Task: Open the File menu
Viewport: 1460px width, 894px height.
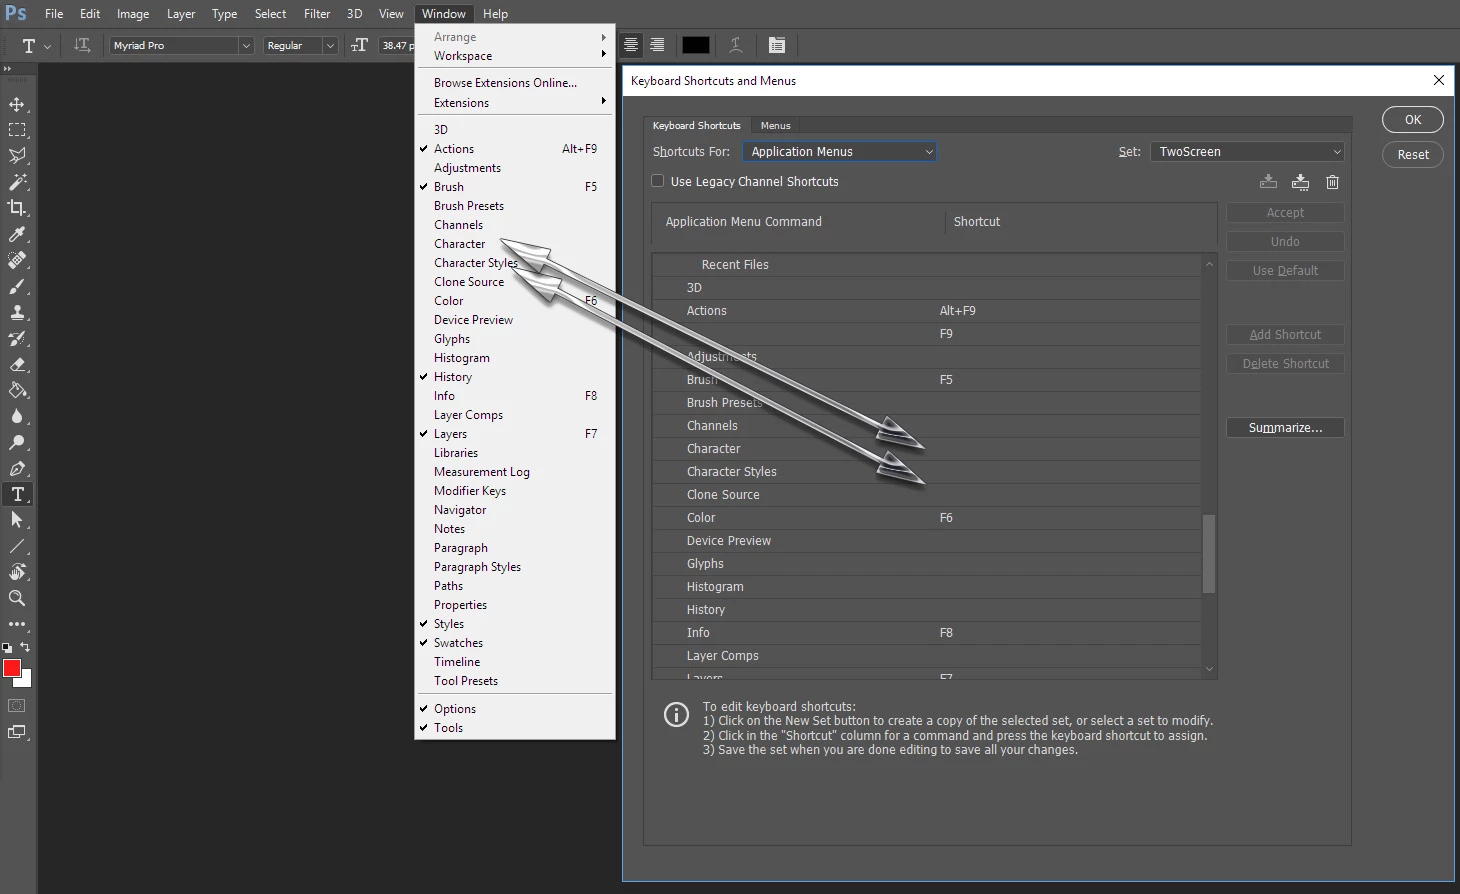Action: pos(54,14)
